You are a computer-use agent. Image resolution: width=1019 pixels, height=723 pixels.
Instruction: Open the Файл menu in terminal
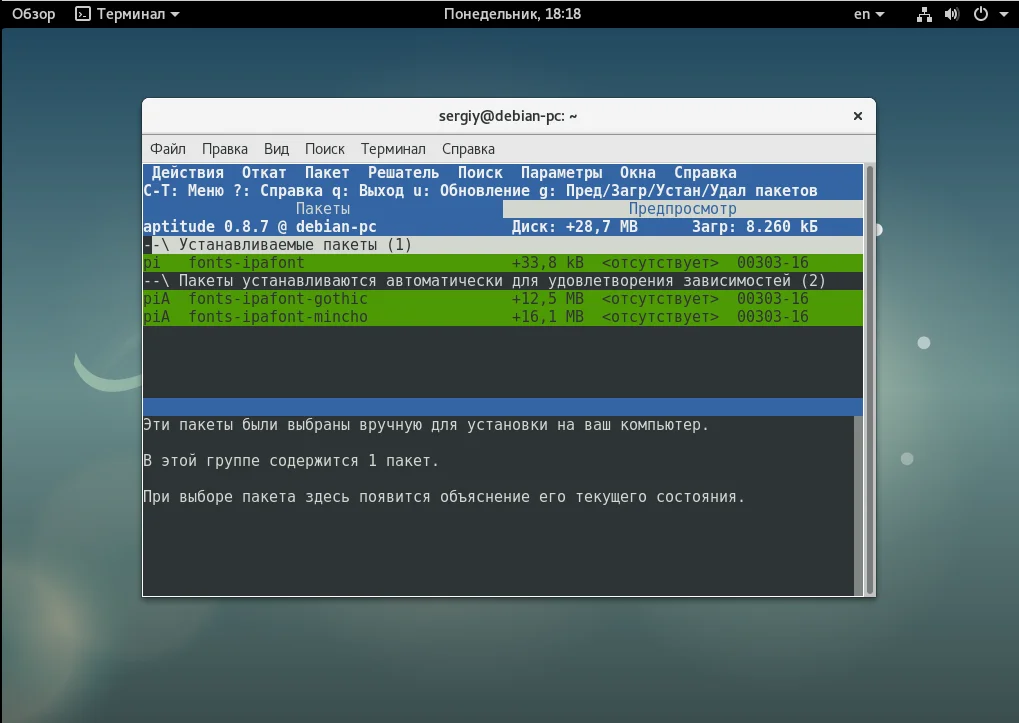click(168, 149)
